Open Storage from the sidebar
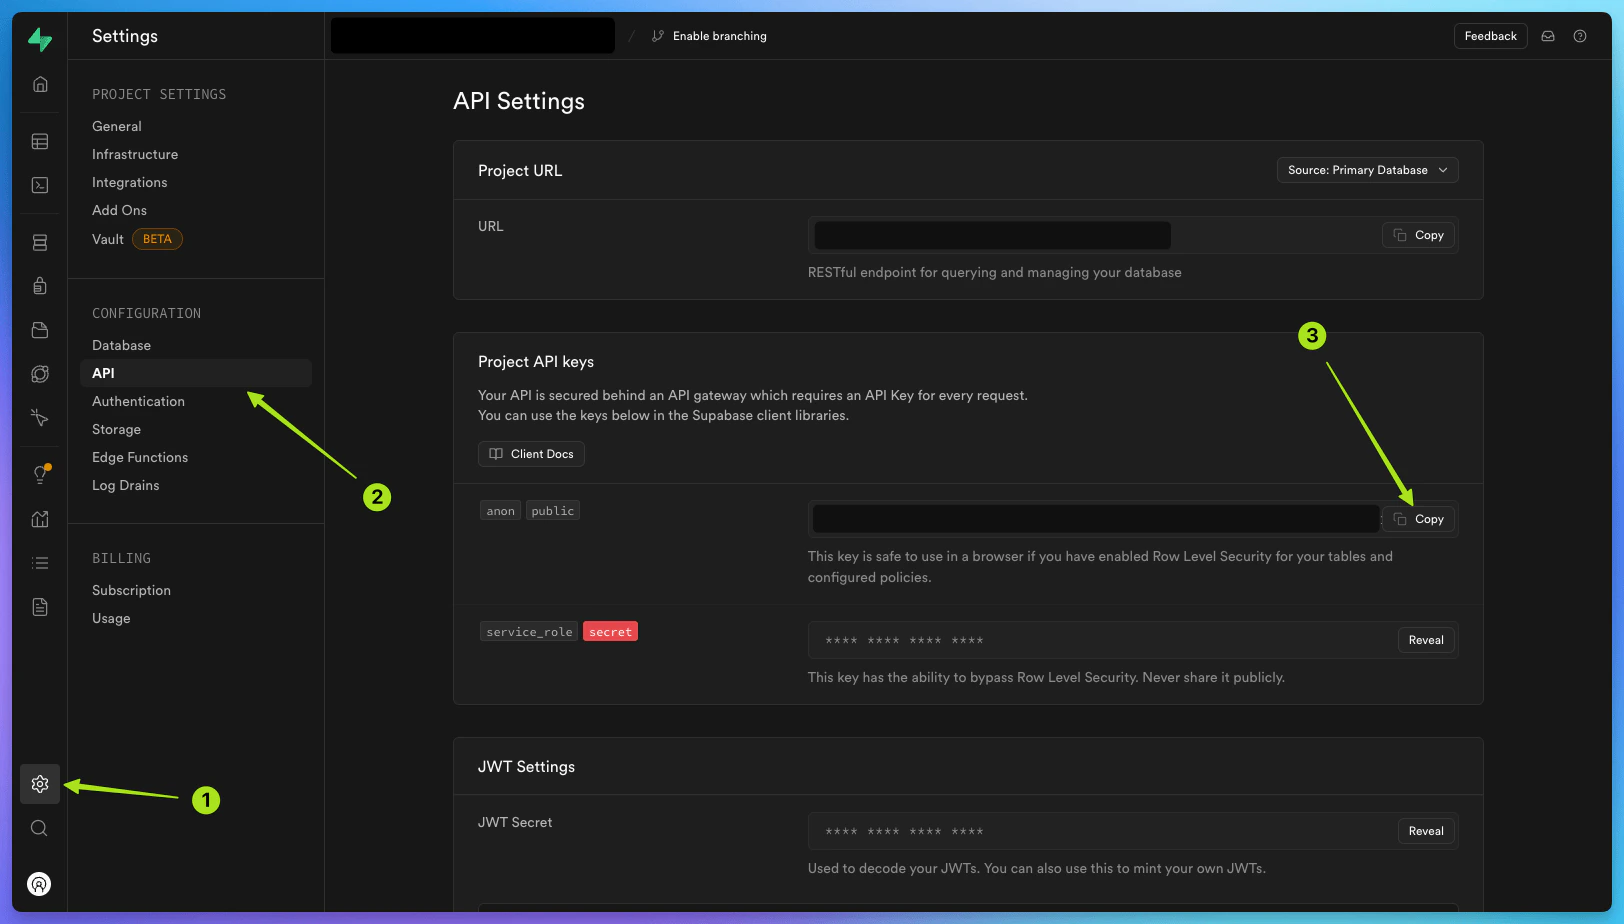 coord(39,329)
